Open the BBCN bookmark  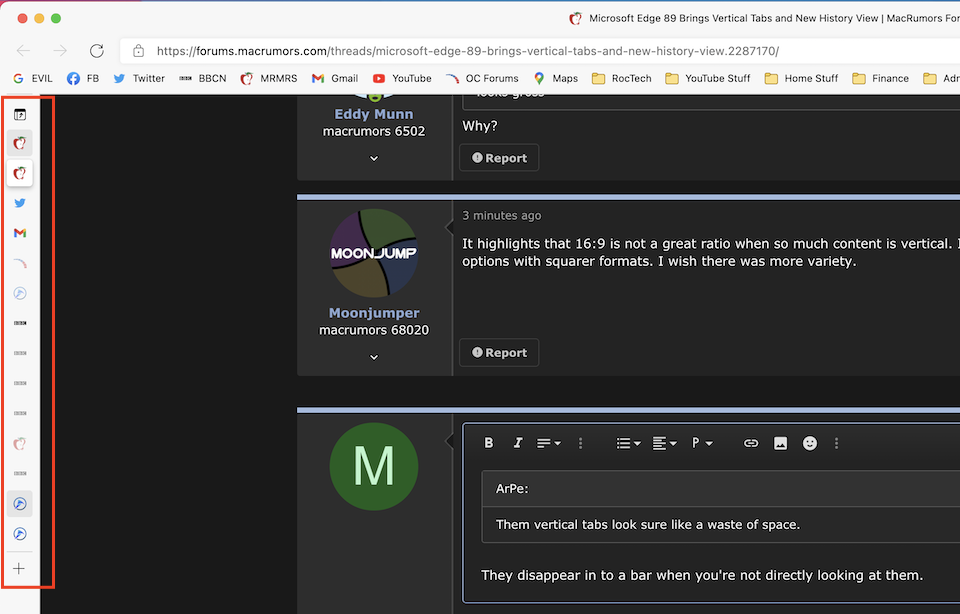[203, 78]
